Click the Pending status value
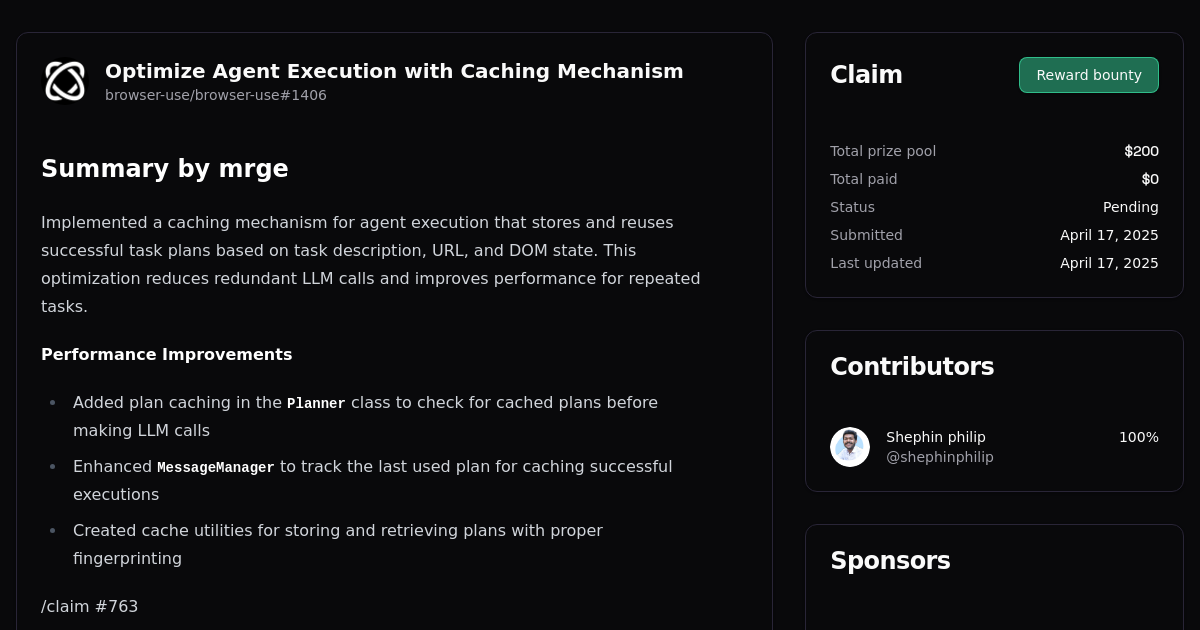1200x630 pixels. (x=1130, y=207)
